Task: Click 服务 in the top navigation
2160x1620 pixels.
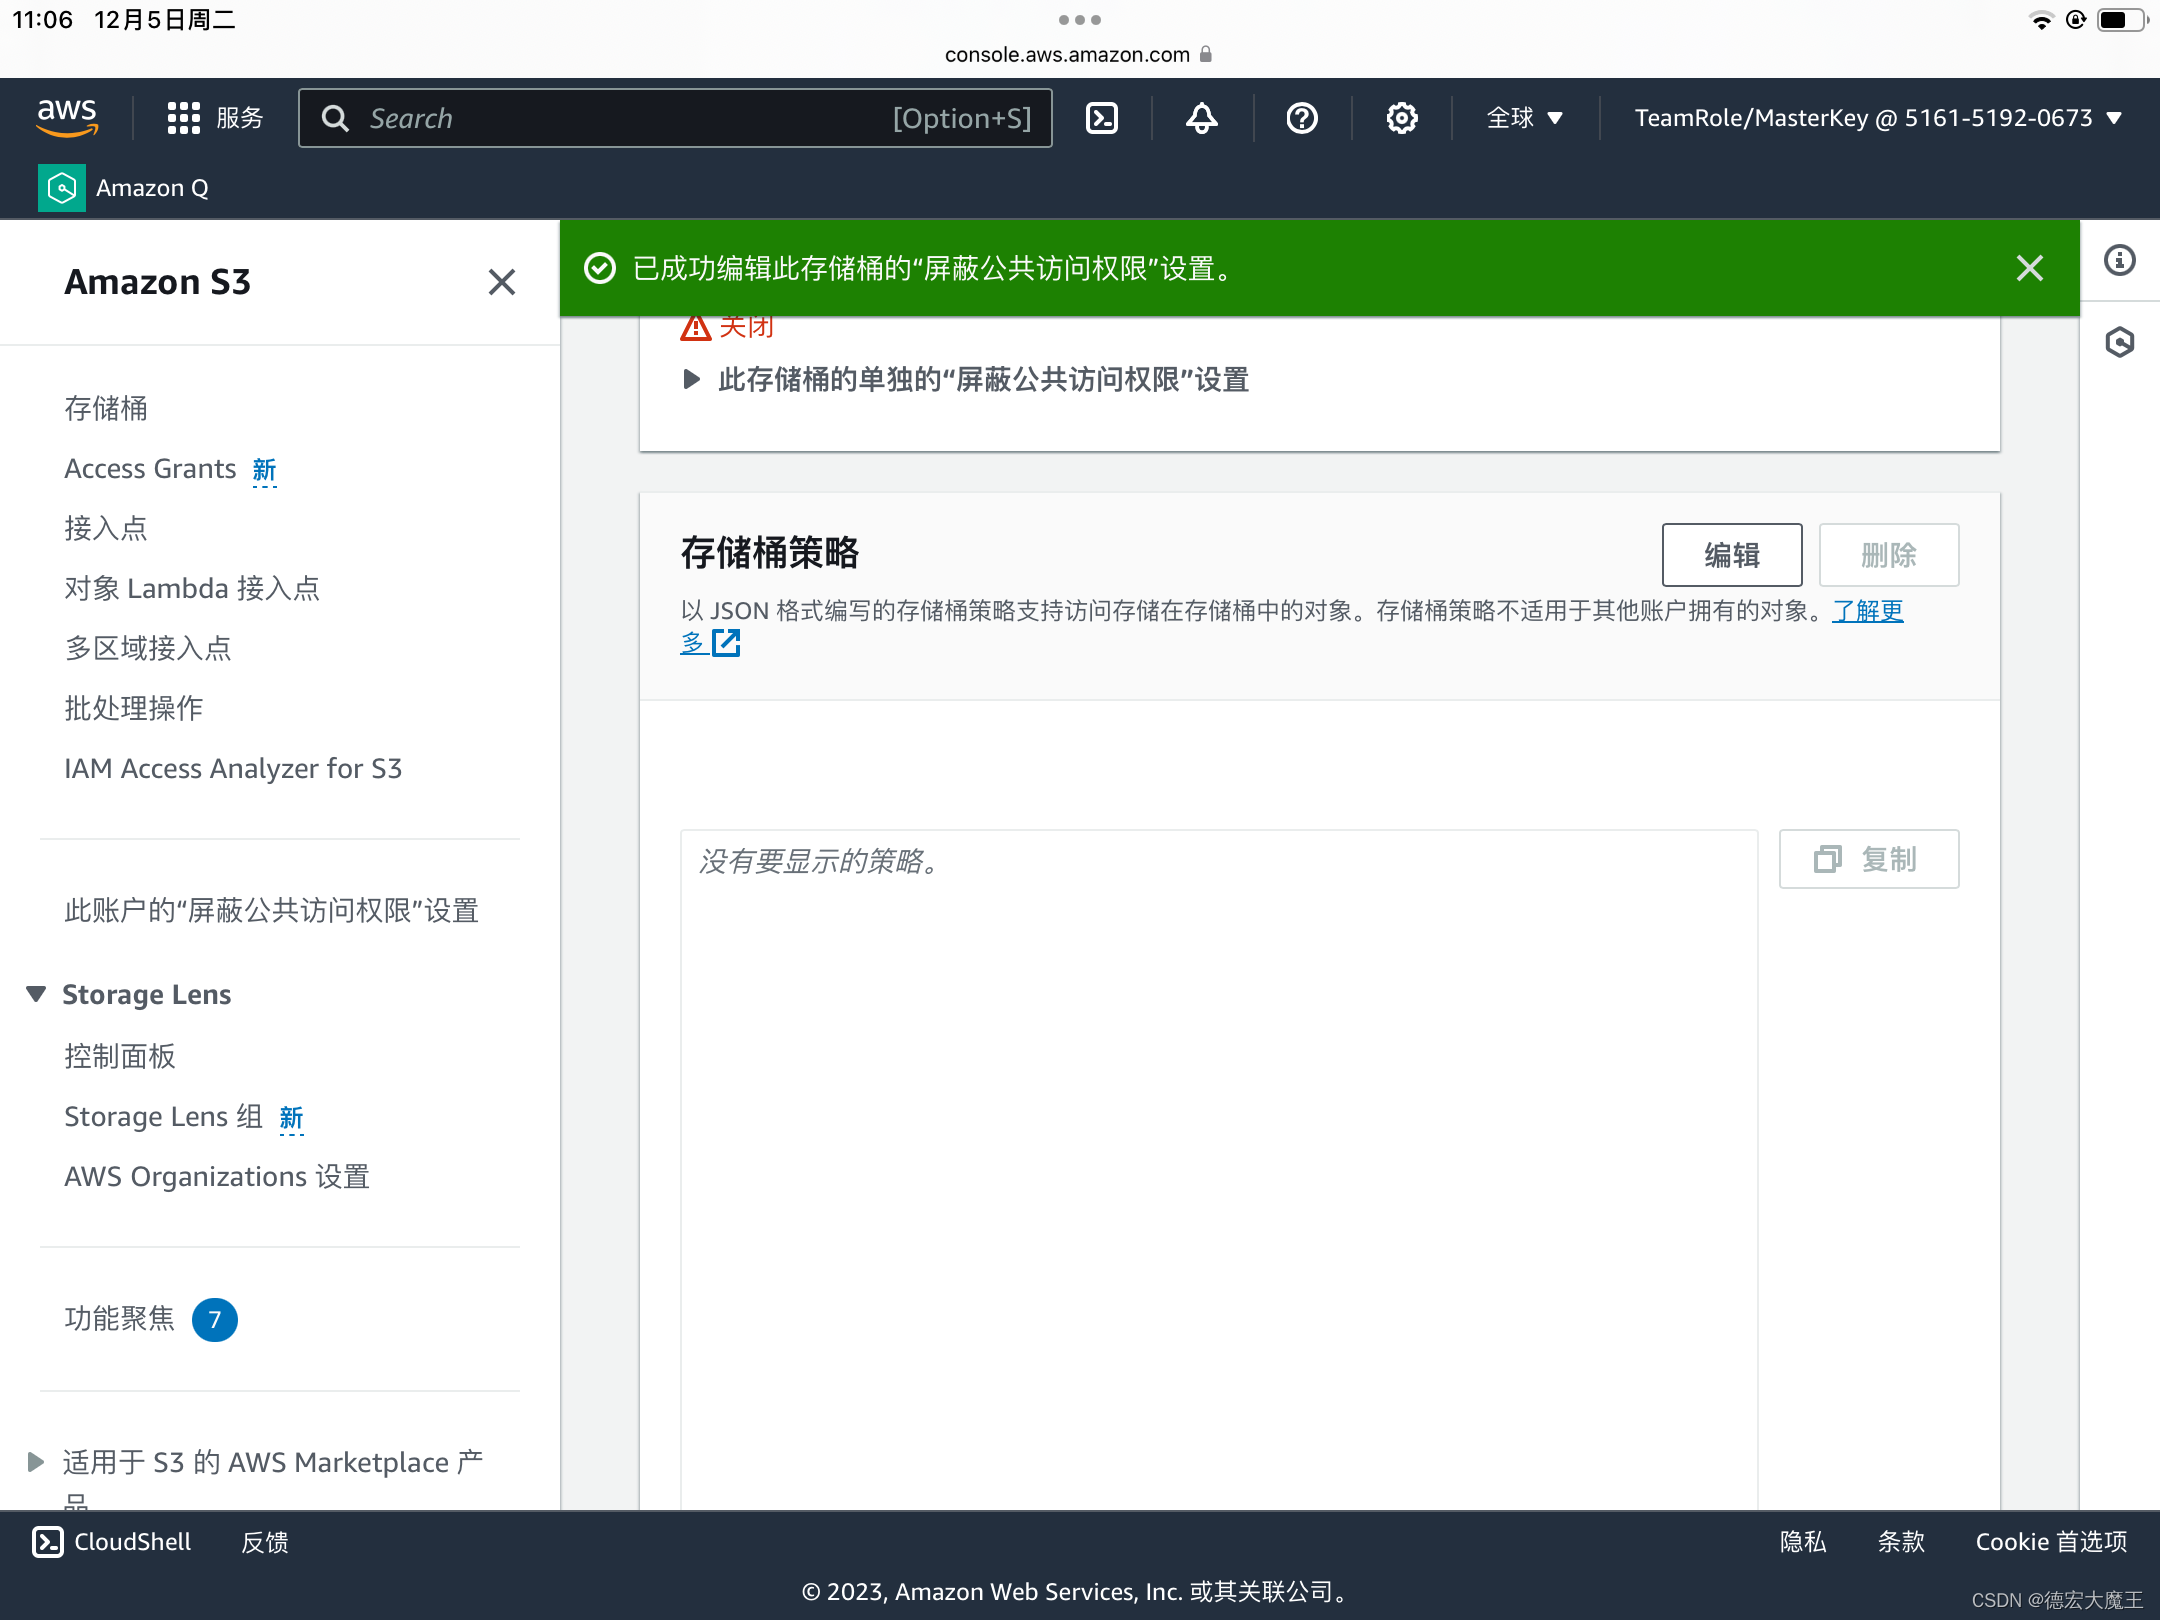Action: pyautogui.click(x=240, y=118)
